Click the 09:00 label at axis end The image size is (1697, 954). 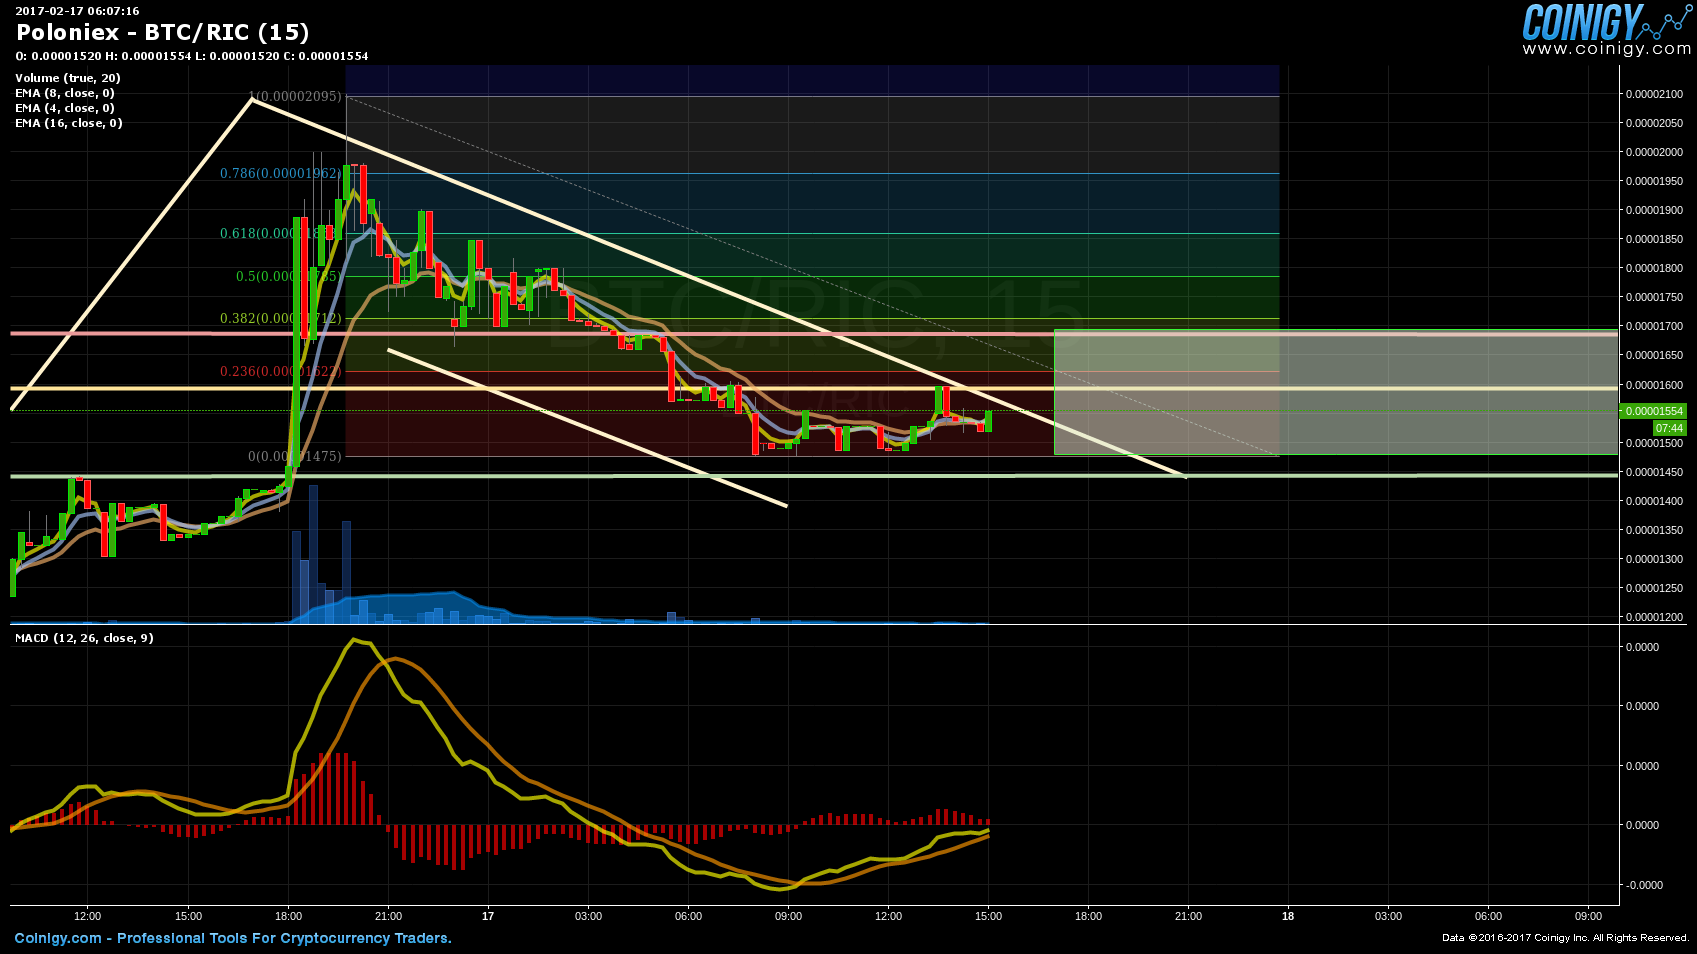click(1588, 916)
